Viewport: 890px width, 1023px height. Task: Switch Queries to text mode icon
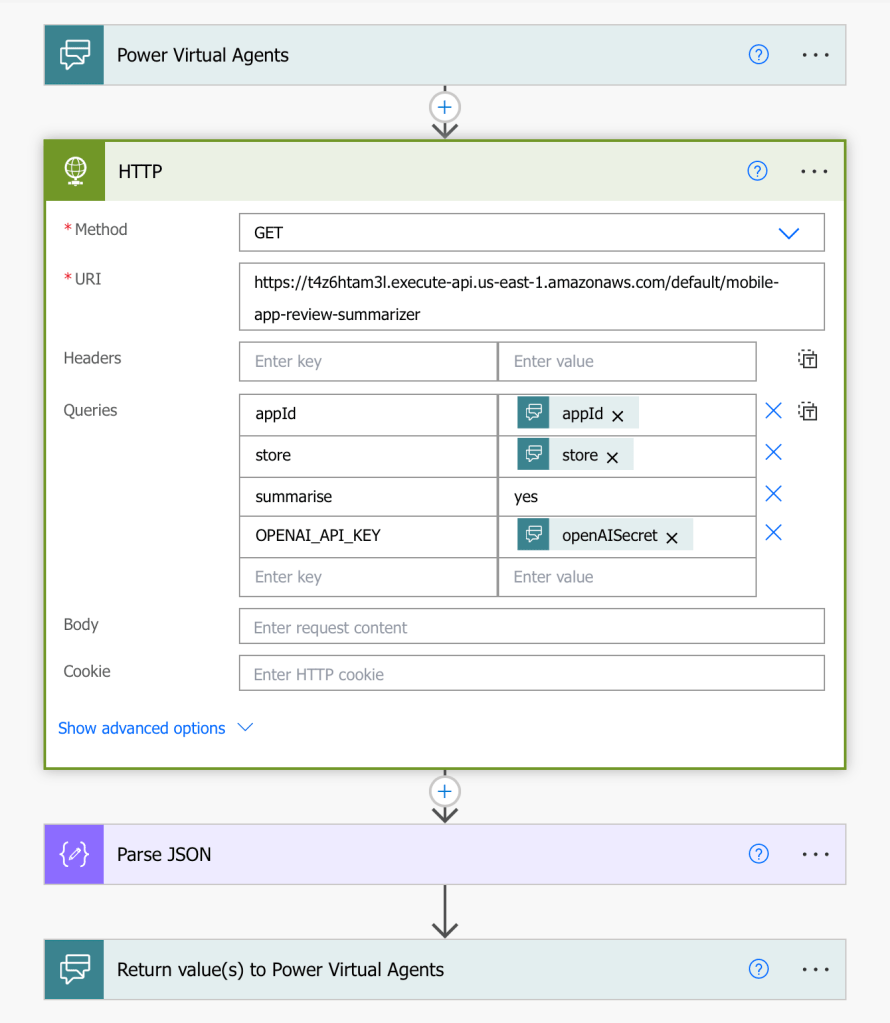pos(808,411)
